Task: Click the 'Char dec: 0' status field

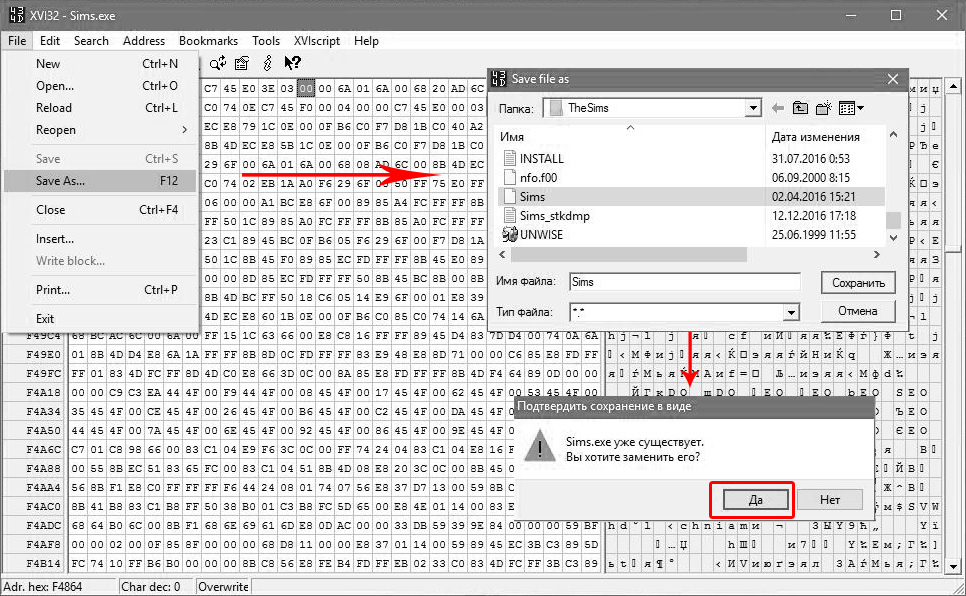Action: point(156,587)
